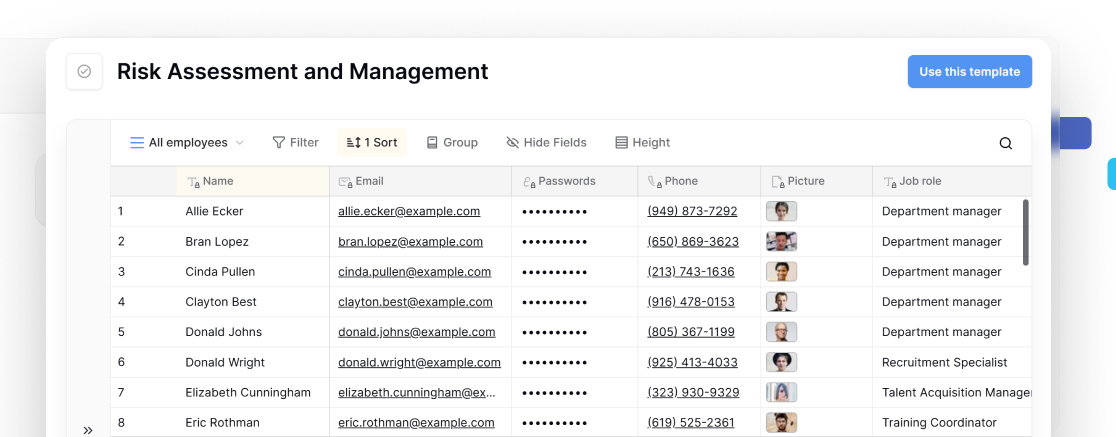This screenshot has height=437, width=1116.
Task: Open Cinda Pullen's picture thumbnail
Action: (781, 272)
